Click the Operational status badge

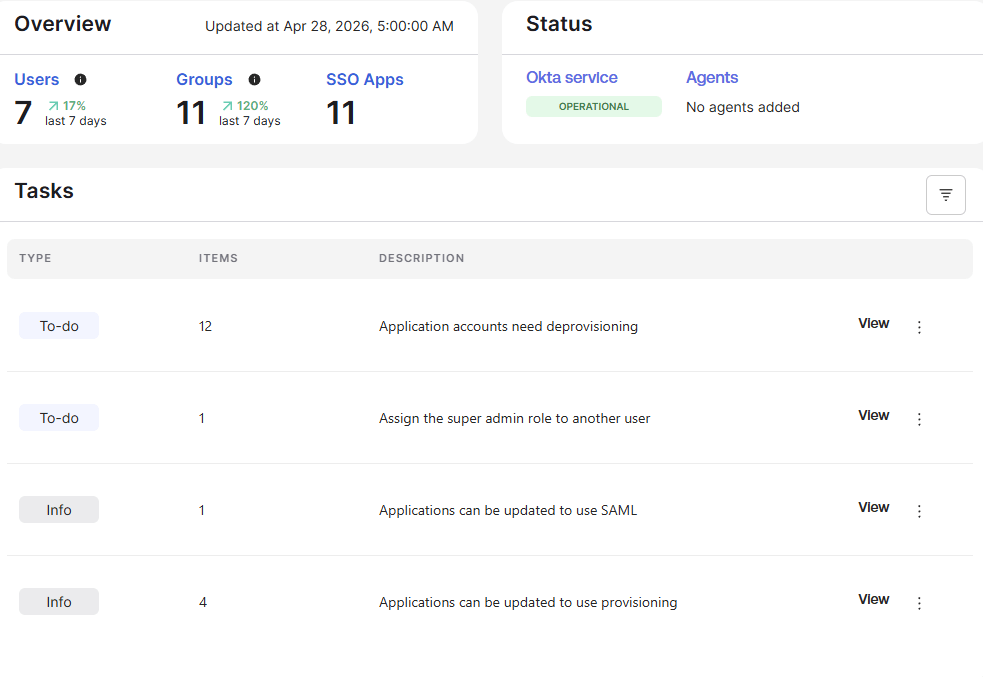[594, 107]
